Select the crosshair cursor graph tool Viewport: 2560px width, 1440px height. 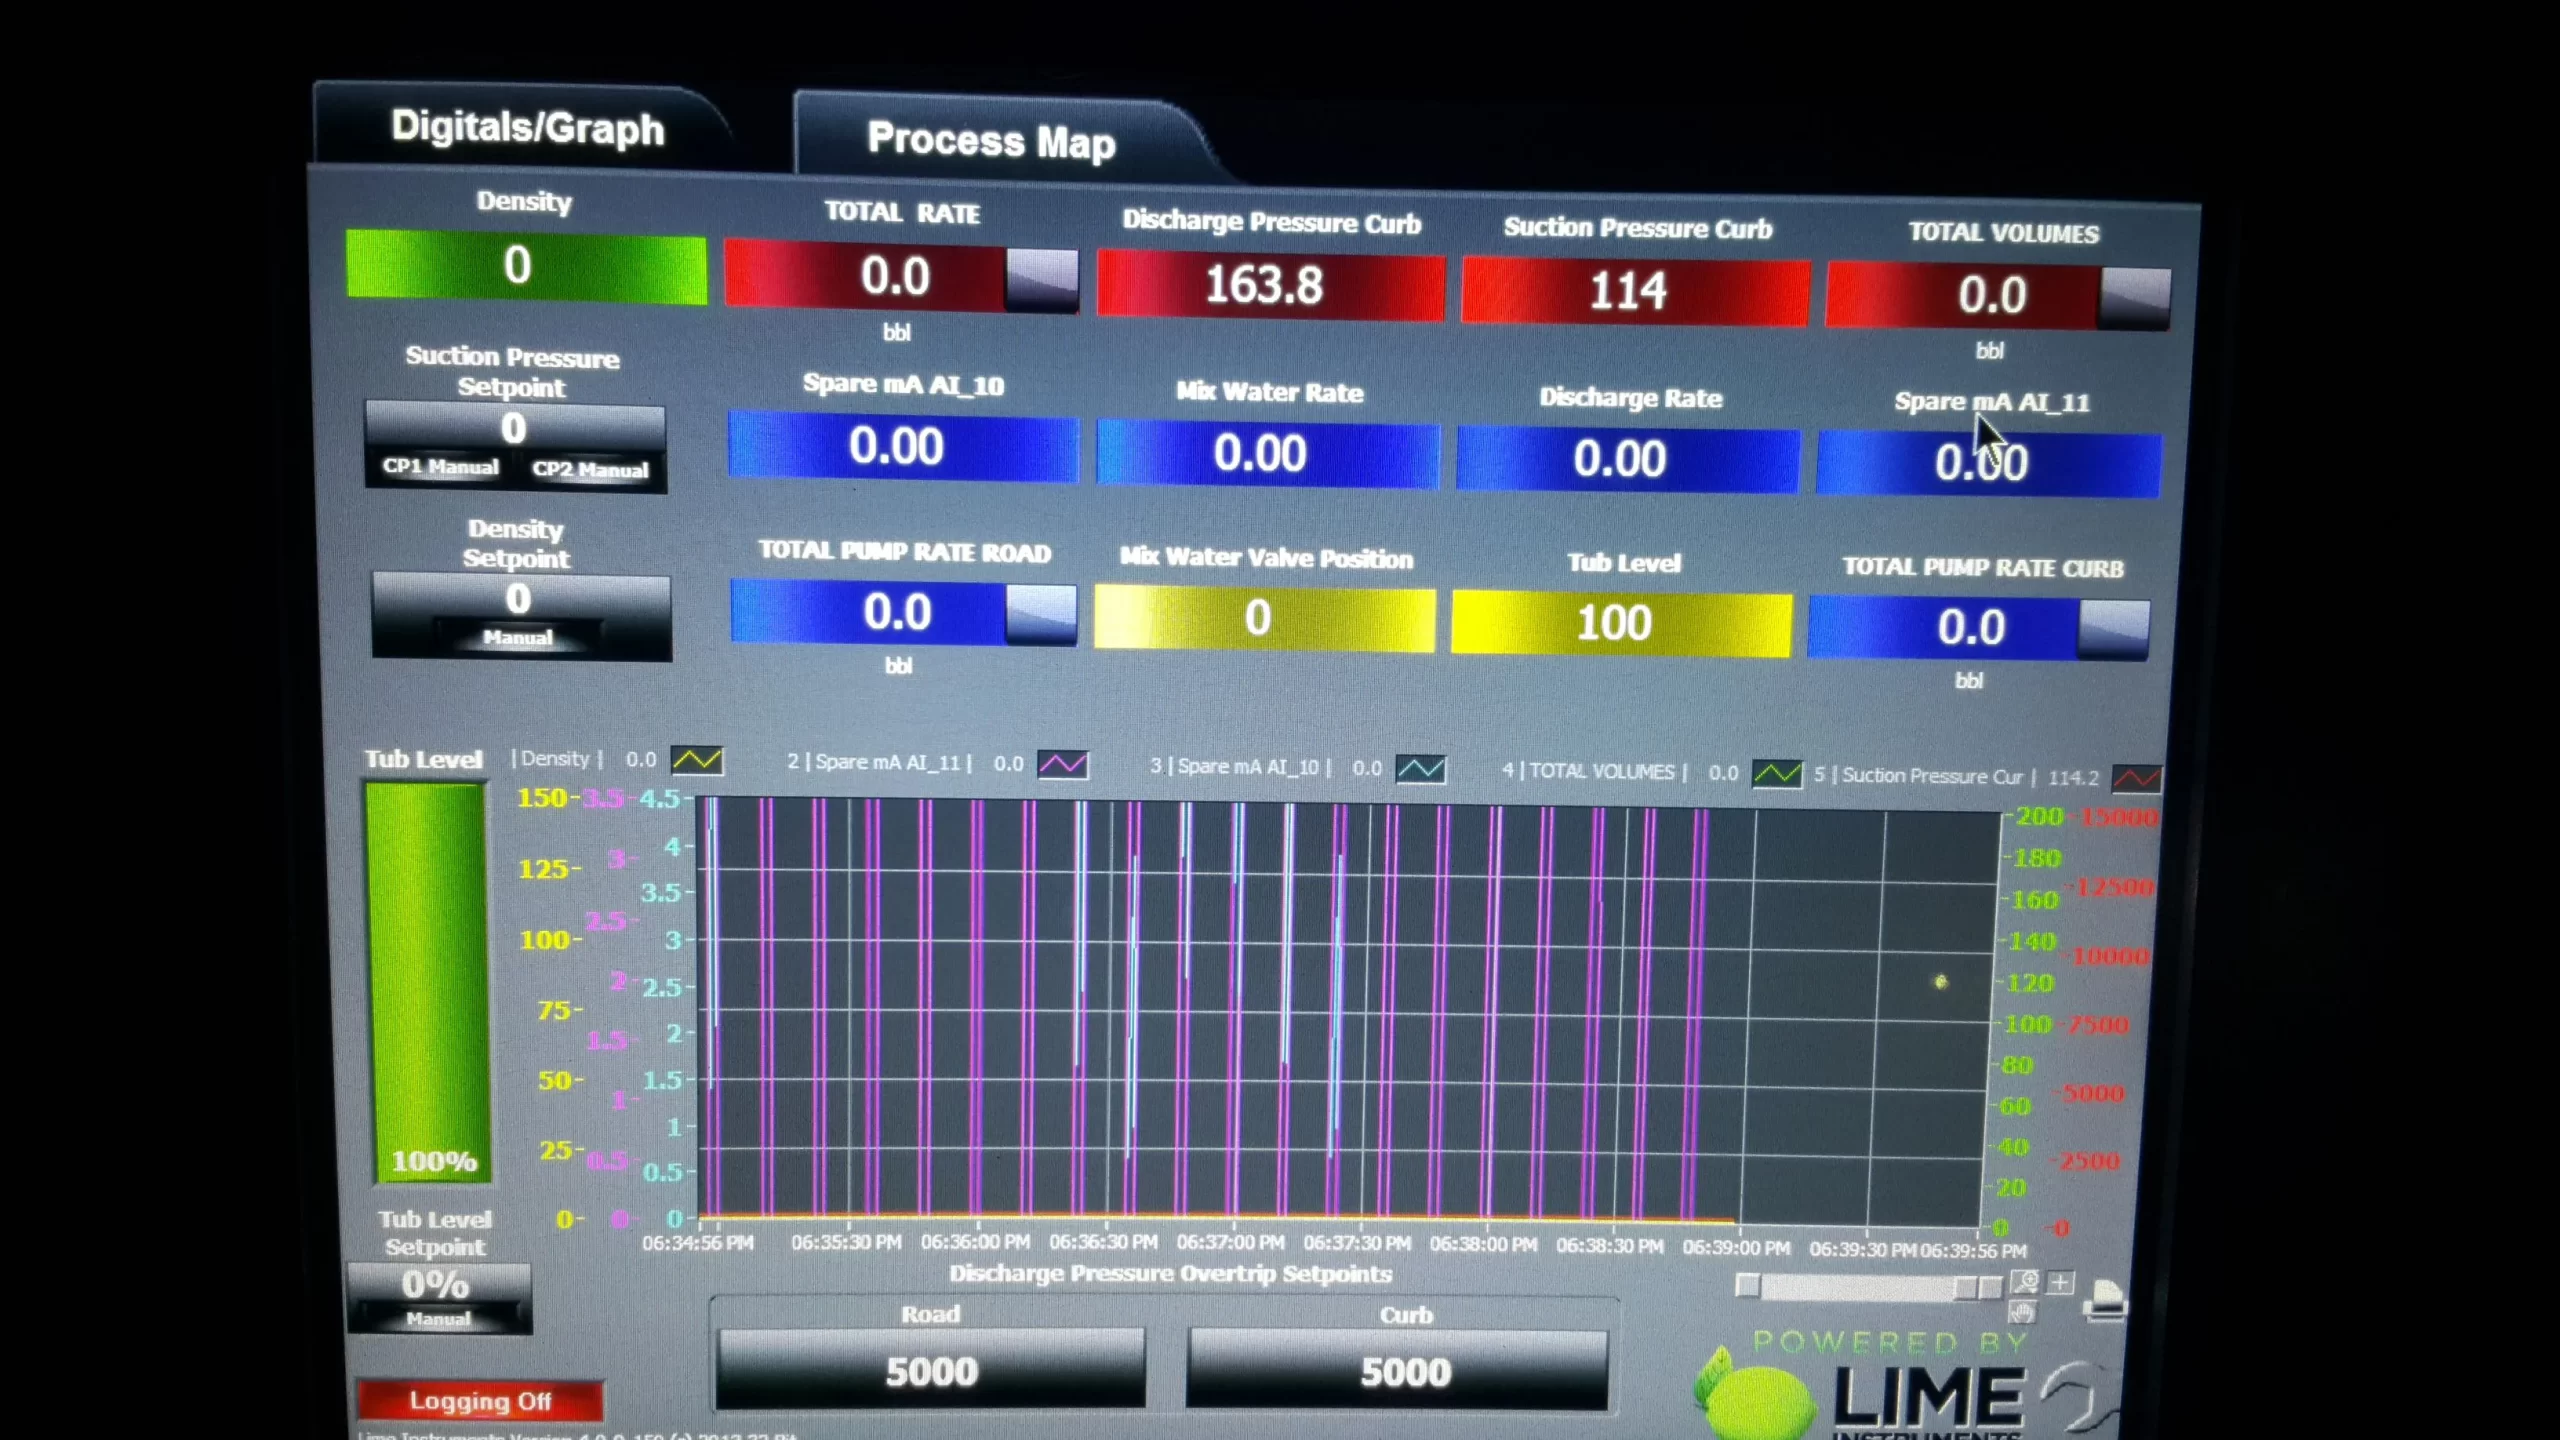[2060, 1282]
